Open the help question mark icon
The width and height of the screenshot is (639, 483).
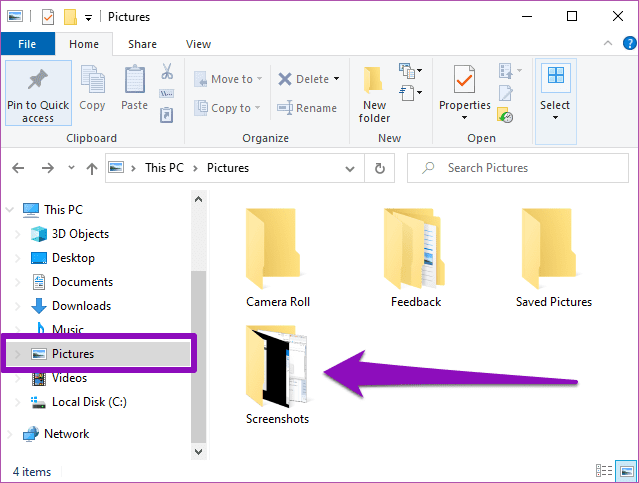(630, 43)
